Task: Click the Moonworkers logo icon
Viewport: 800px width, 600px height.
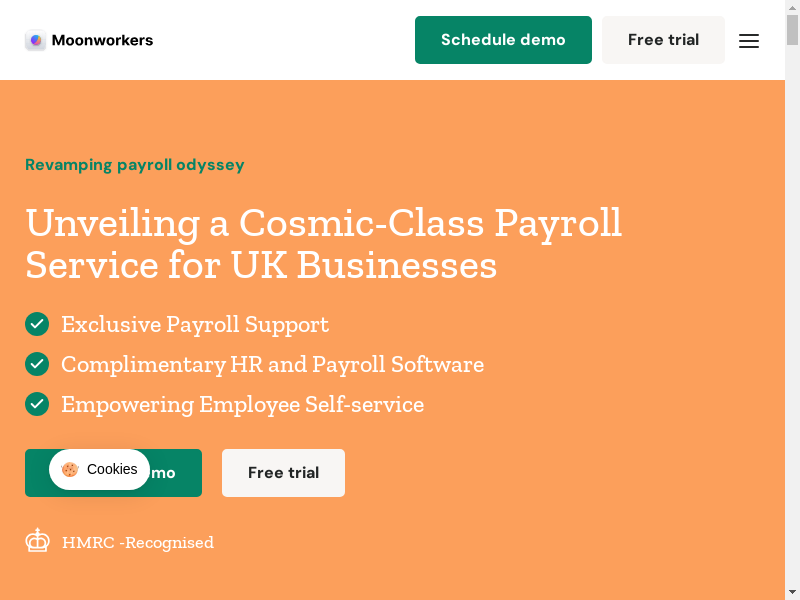Action: 36,40
